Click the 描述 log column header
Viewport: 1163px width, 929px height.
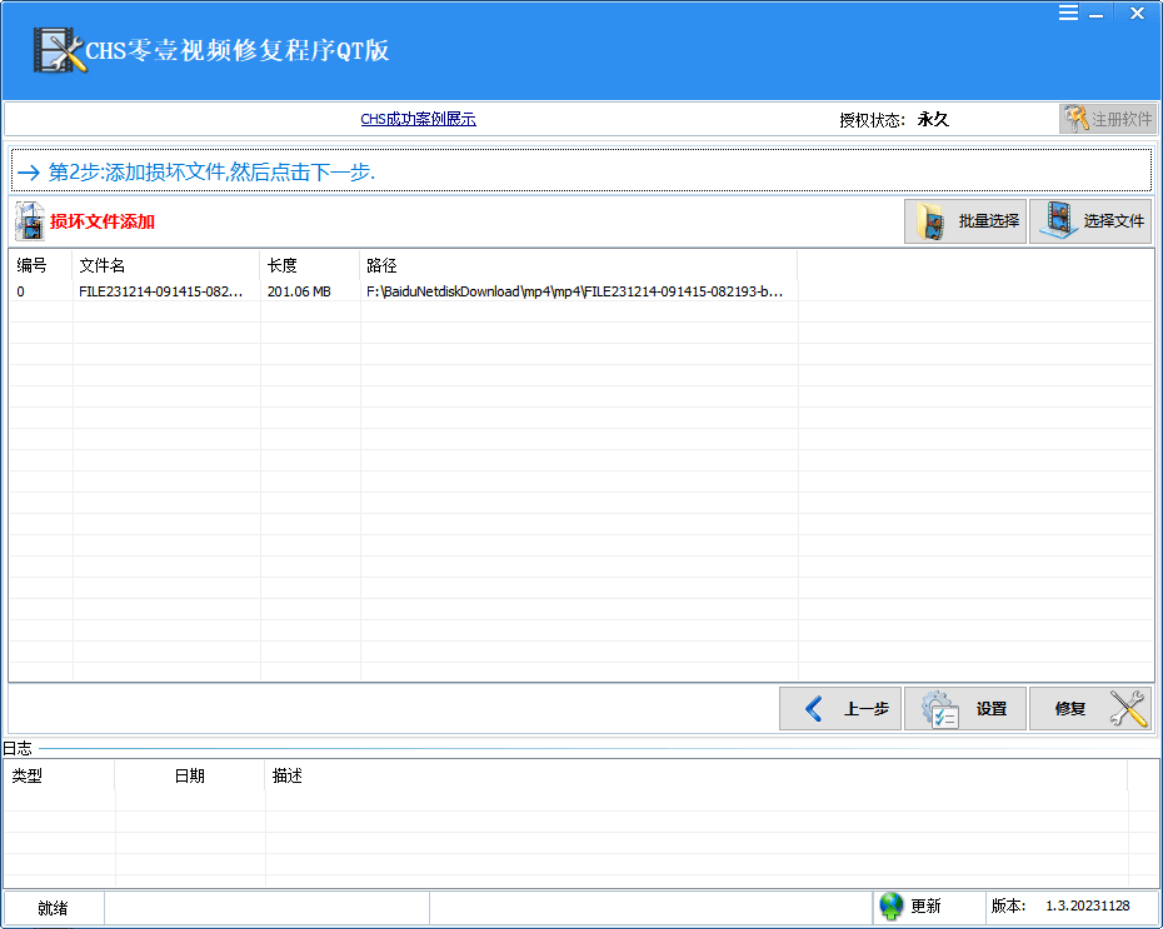tap(696, 776)
